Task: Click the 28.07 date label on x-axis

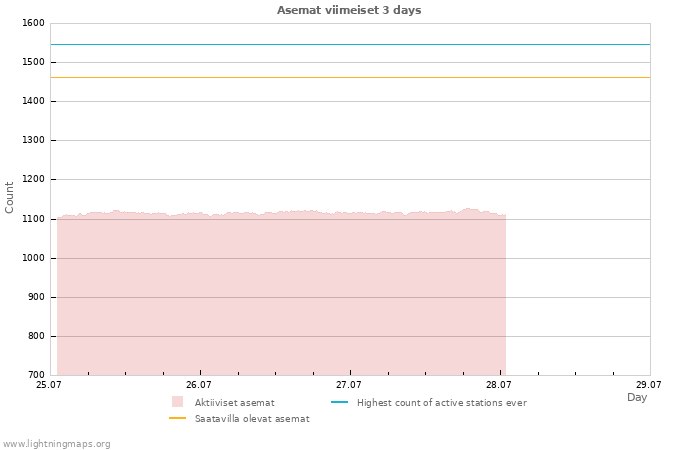Action: [x=499, y=384]
